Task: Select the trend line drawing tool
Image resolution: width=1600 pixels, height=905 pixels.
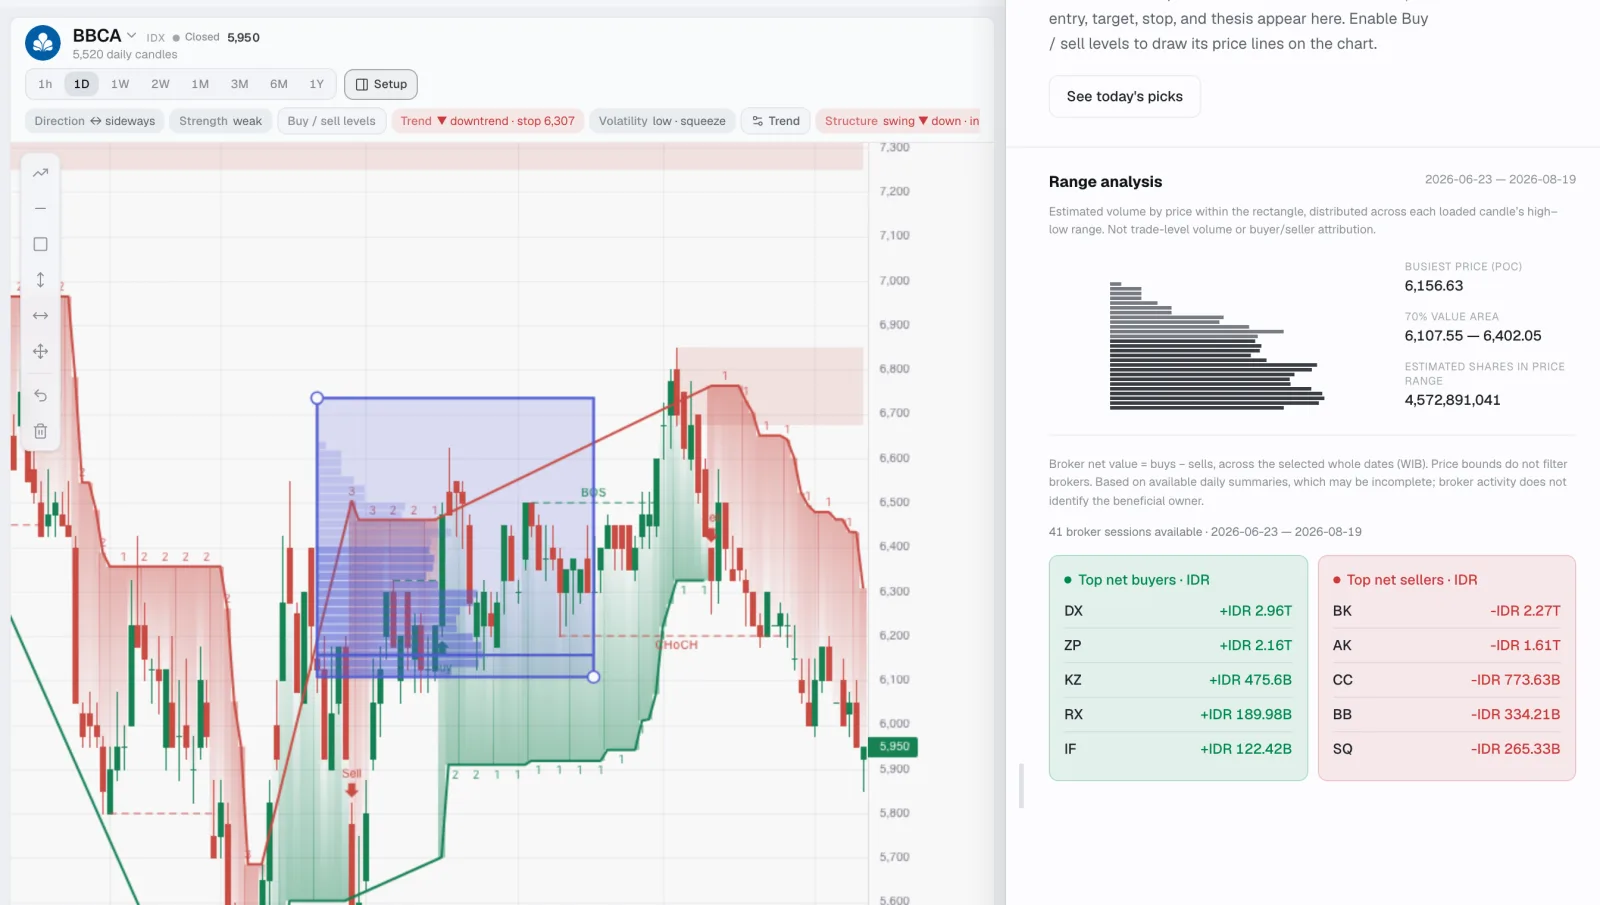Action: click(40, 173)
